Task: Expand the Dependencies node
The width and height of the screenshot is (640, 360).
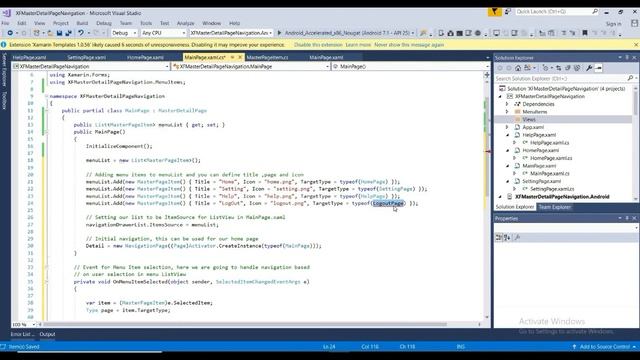Action: coord(507,104)
